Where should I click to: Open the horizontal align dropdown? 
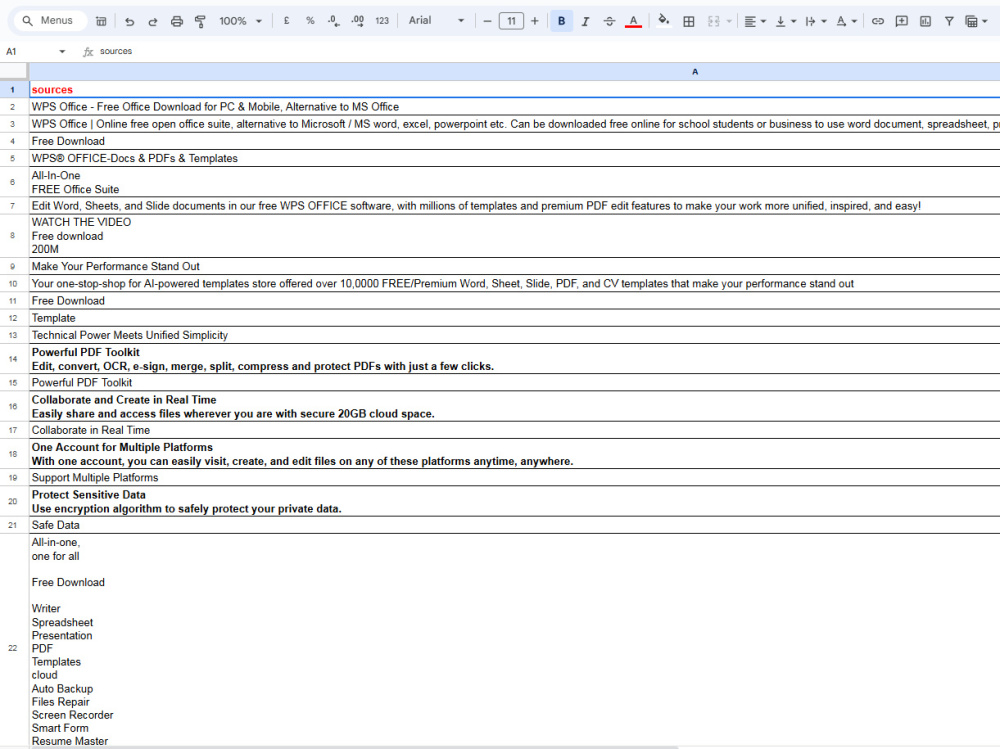(x=755, y=21)
